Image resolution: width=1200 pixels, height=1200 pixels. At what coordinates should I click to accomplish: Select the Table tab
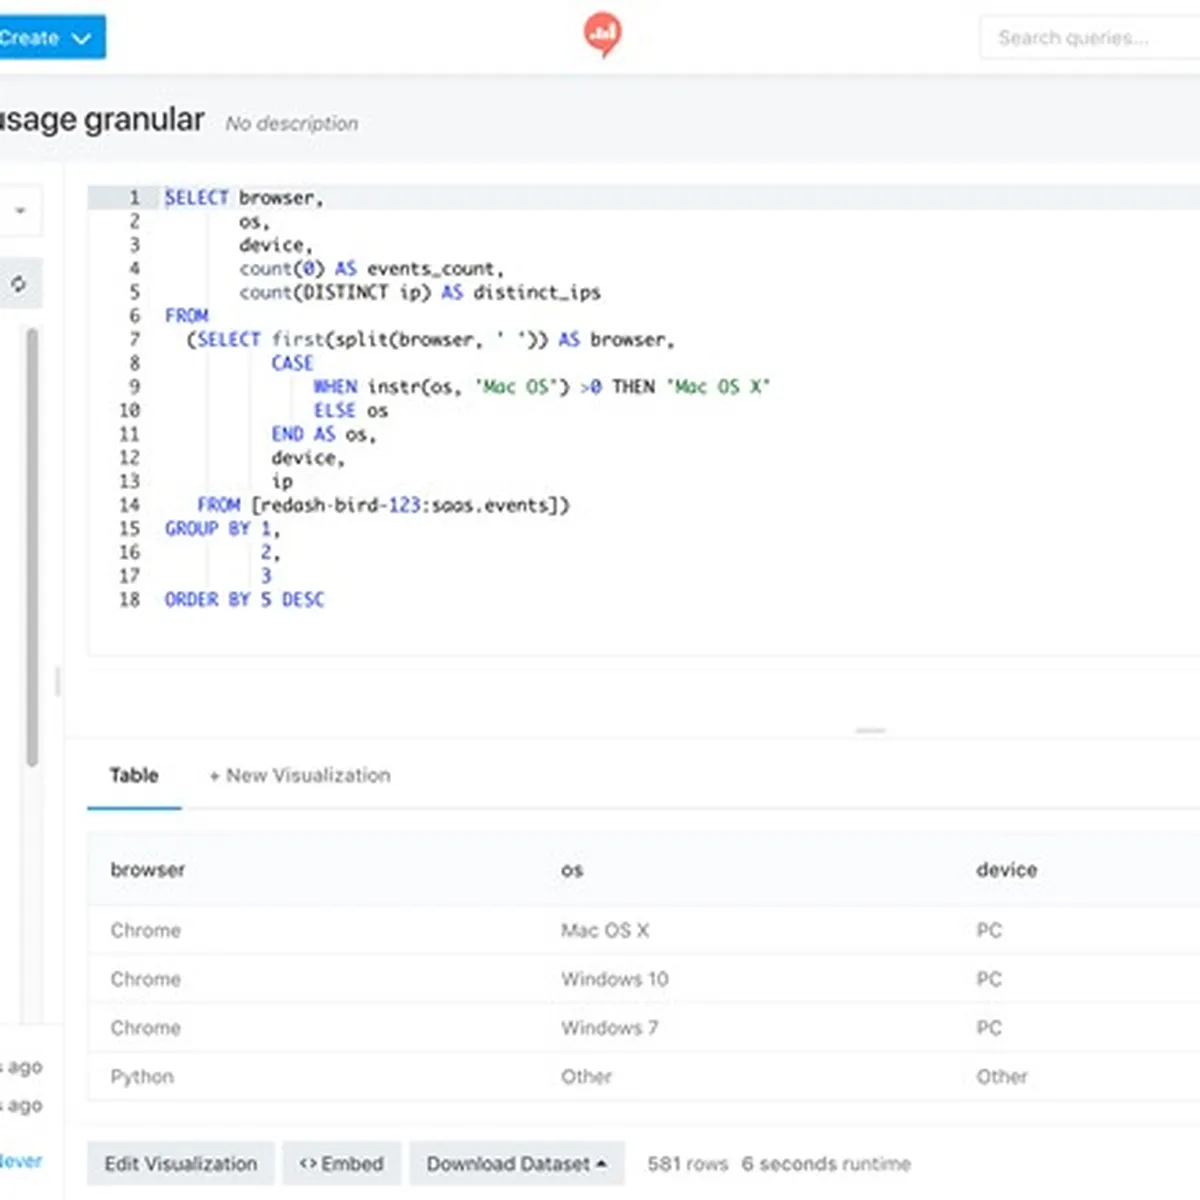point(134,775)
